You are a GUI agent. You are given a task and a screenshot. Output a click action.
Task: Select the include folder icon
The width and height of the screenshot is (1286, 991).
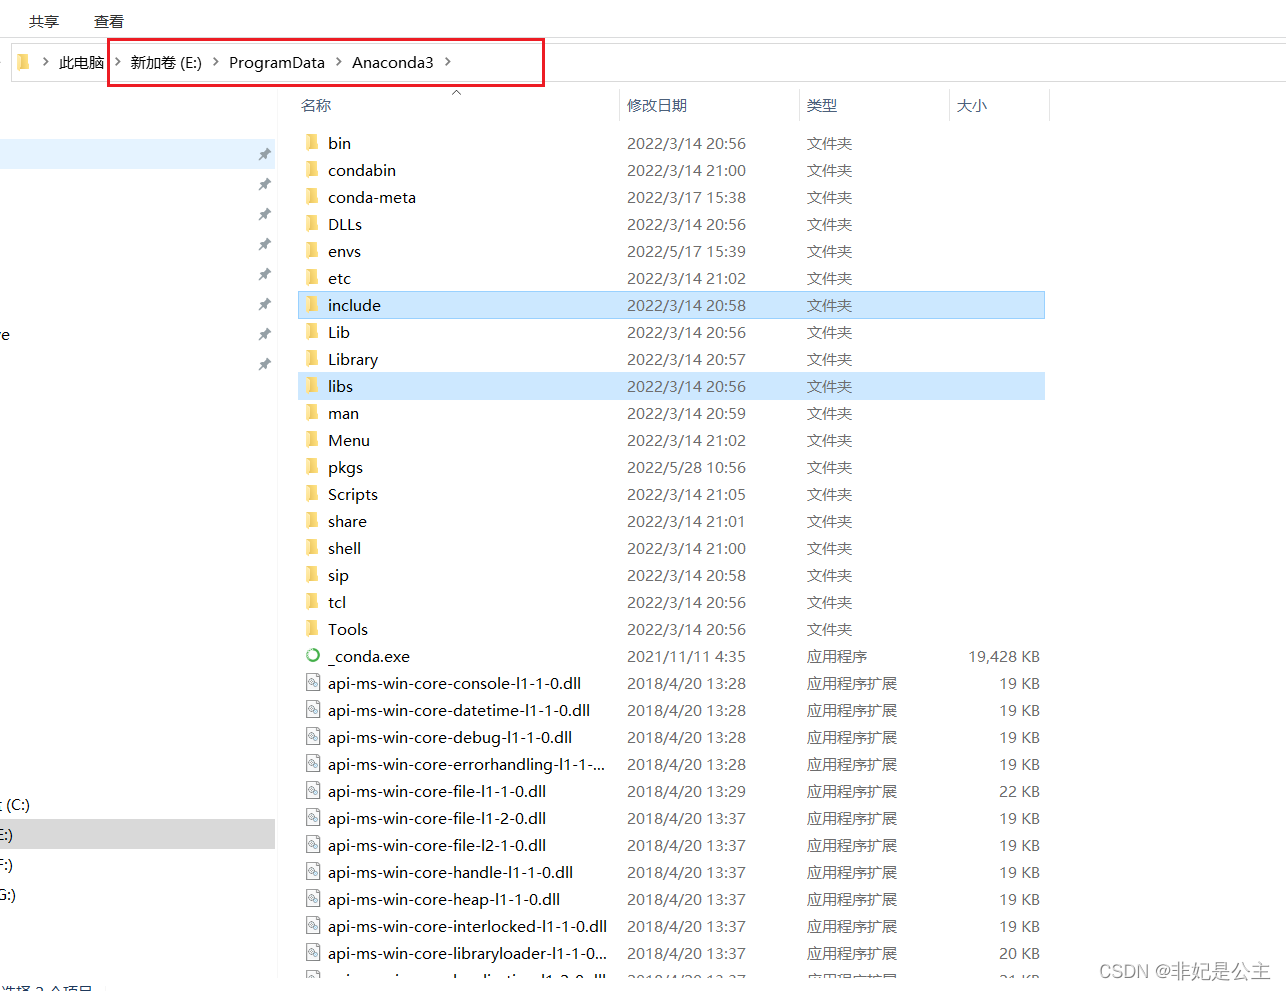coord(312,304)
